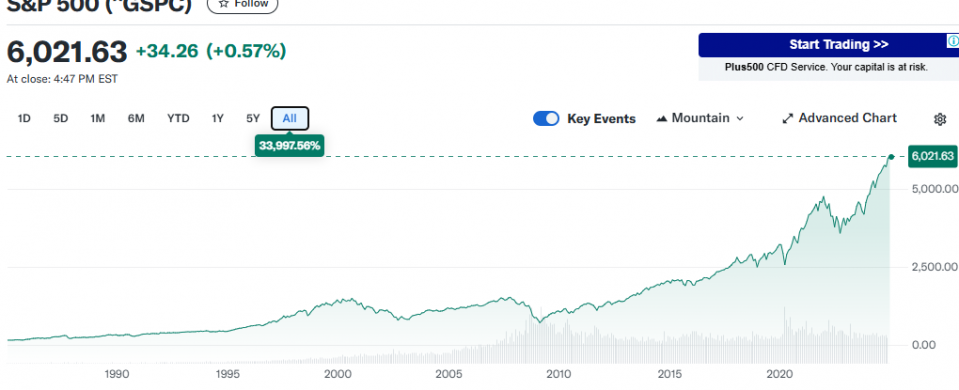Select the YTD time range
Screen dimensions: 959x390
pyautogui.click(x=178, y=119)
